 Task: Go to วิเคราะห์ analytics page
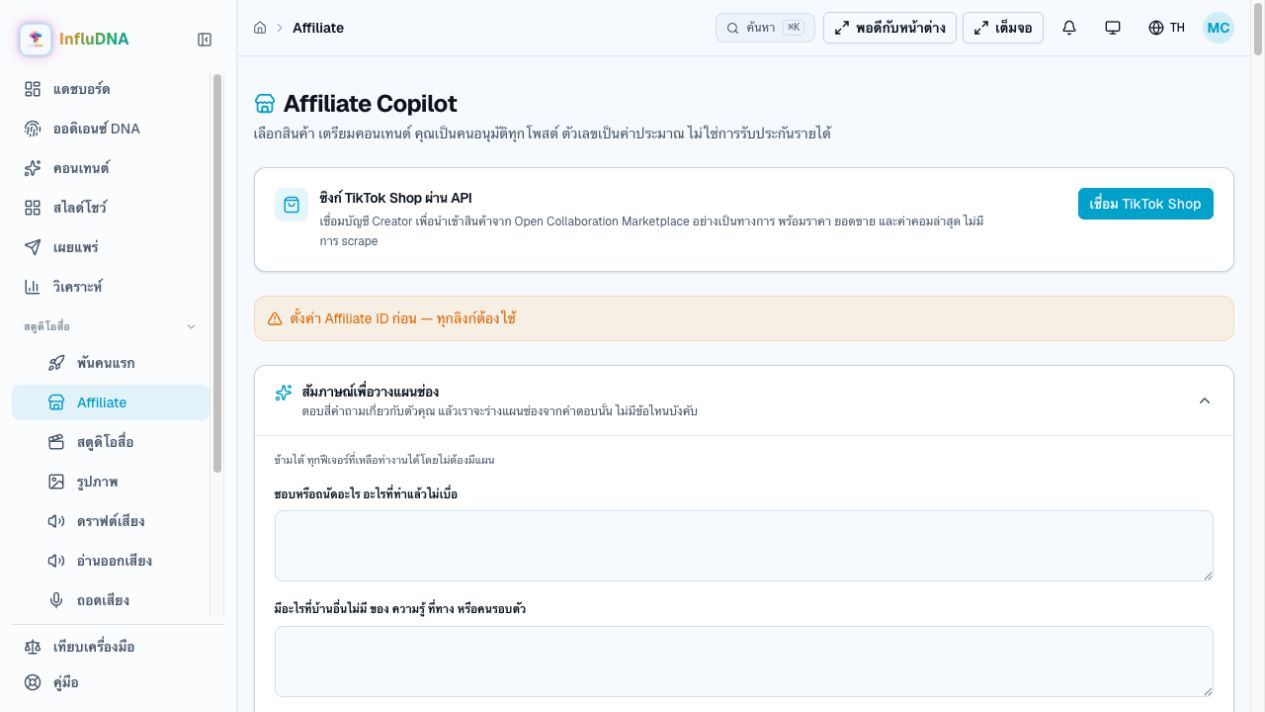[x=77, y=286]
